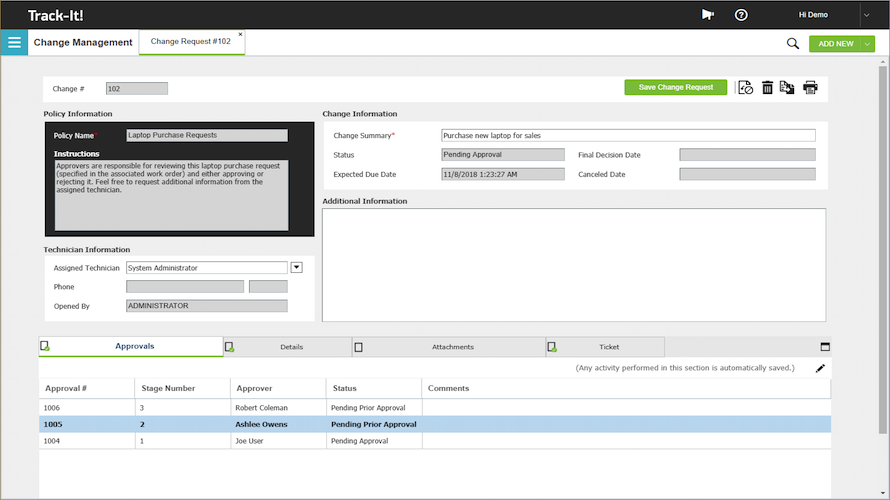Open the help question mark icon
Viewport: 890px width, 500px height.
tap(741, 15)
